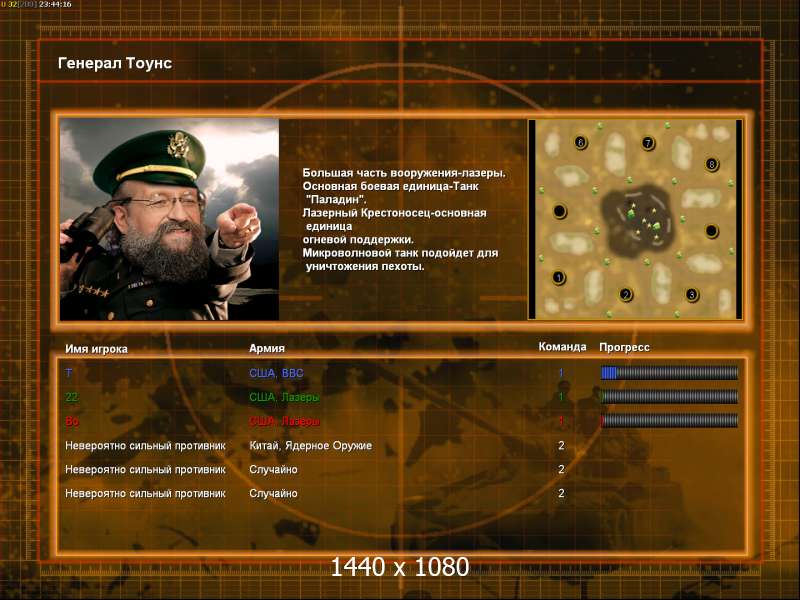Select start position 2 on the map
800x600 pixels.
626,295
